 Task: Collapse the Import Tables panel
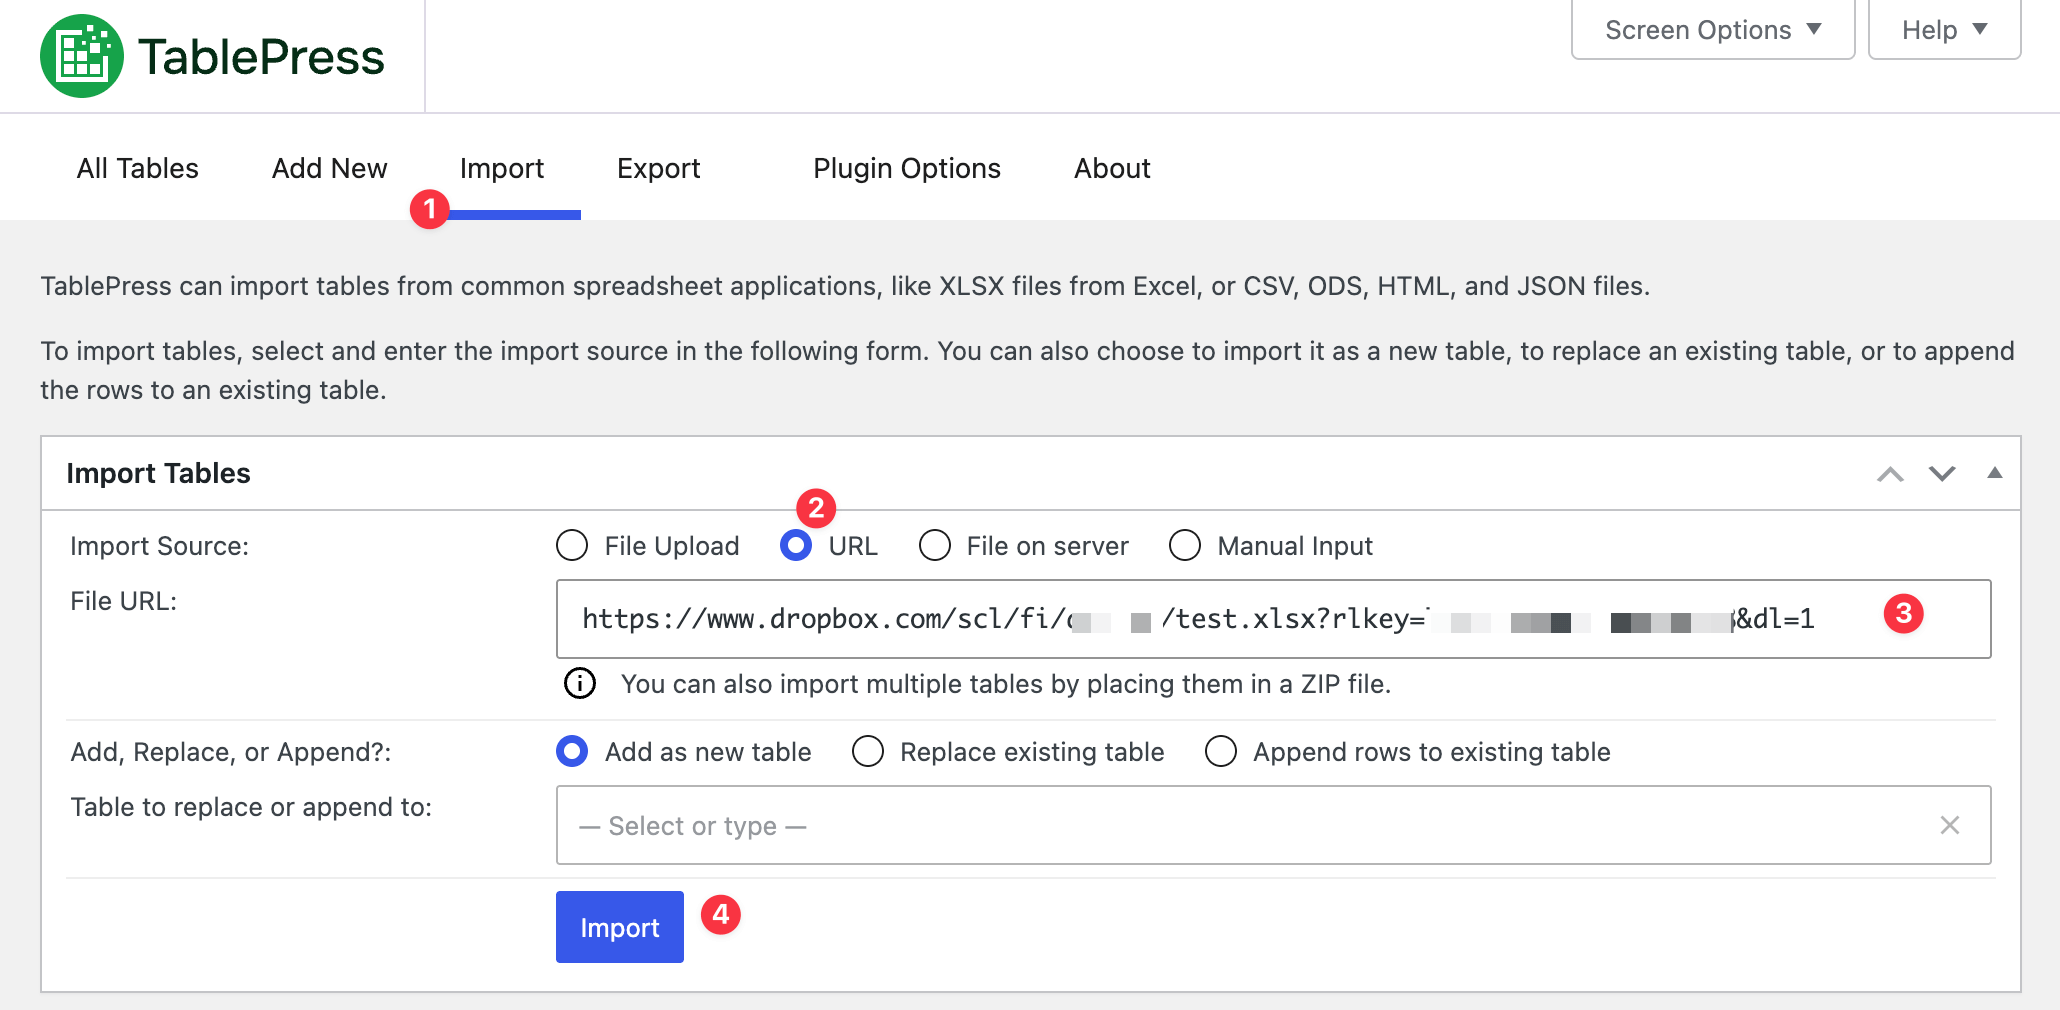(x=1994, y=473)
